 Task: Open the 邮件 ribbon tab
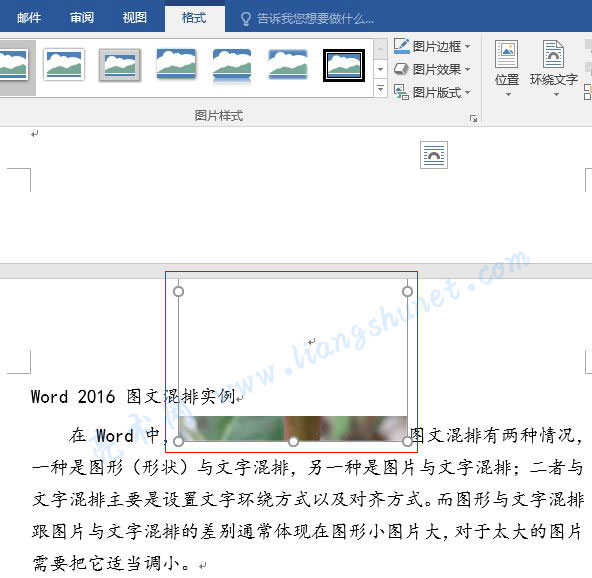pos(29,17)
